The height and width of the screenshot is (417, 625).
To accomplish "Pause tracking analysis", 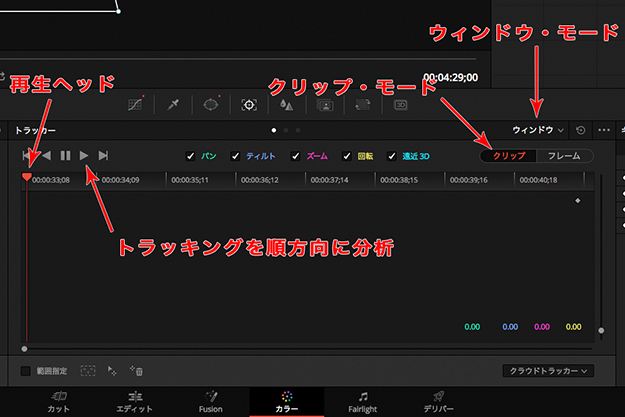I will (x=65, y=156).
